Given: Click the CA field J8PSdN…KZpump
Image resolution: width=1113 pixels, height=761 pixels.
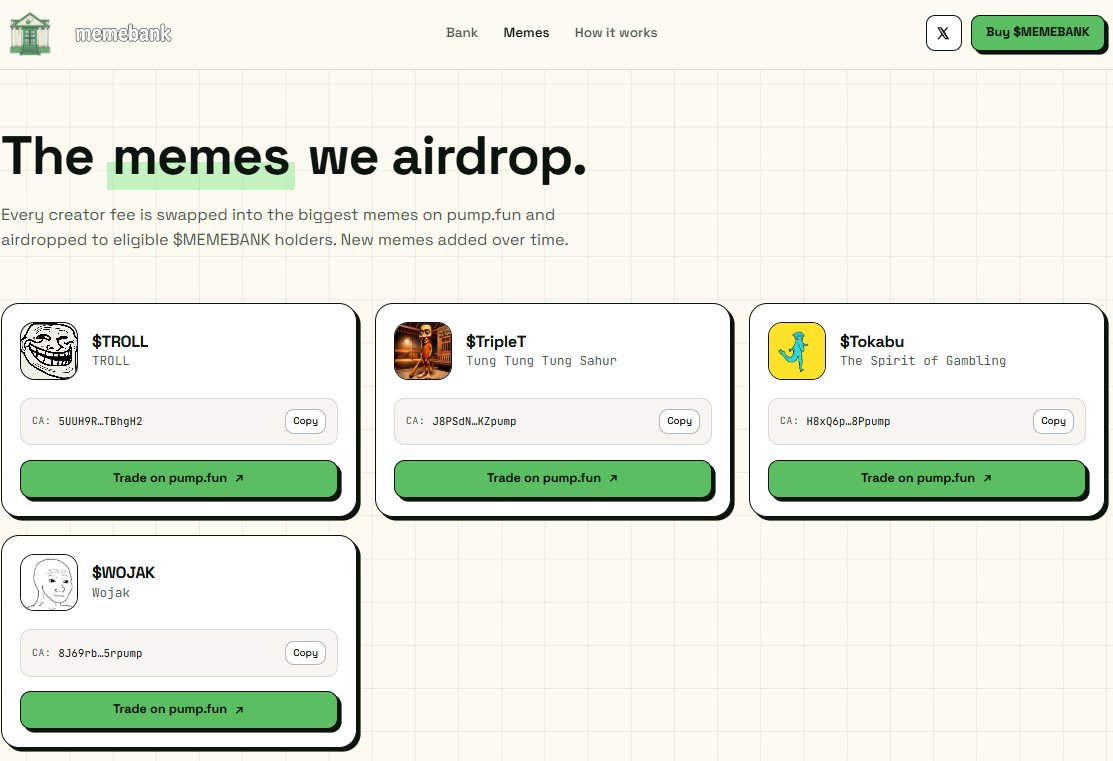Looking at the screenshot, I should click(x=553, y=421).
